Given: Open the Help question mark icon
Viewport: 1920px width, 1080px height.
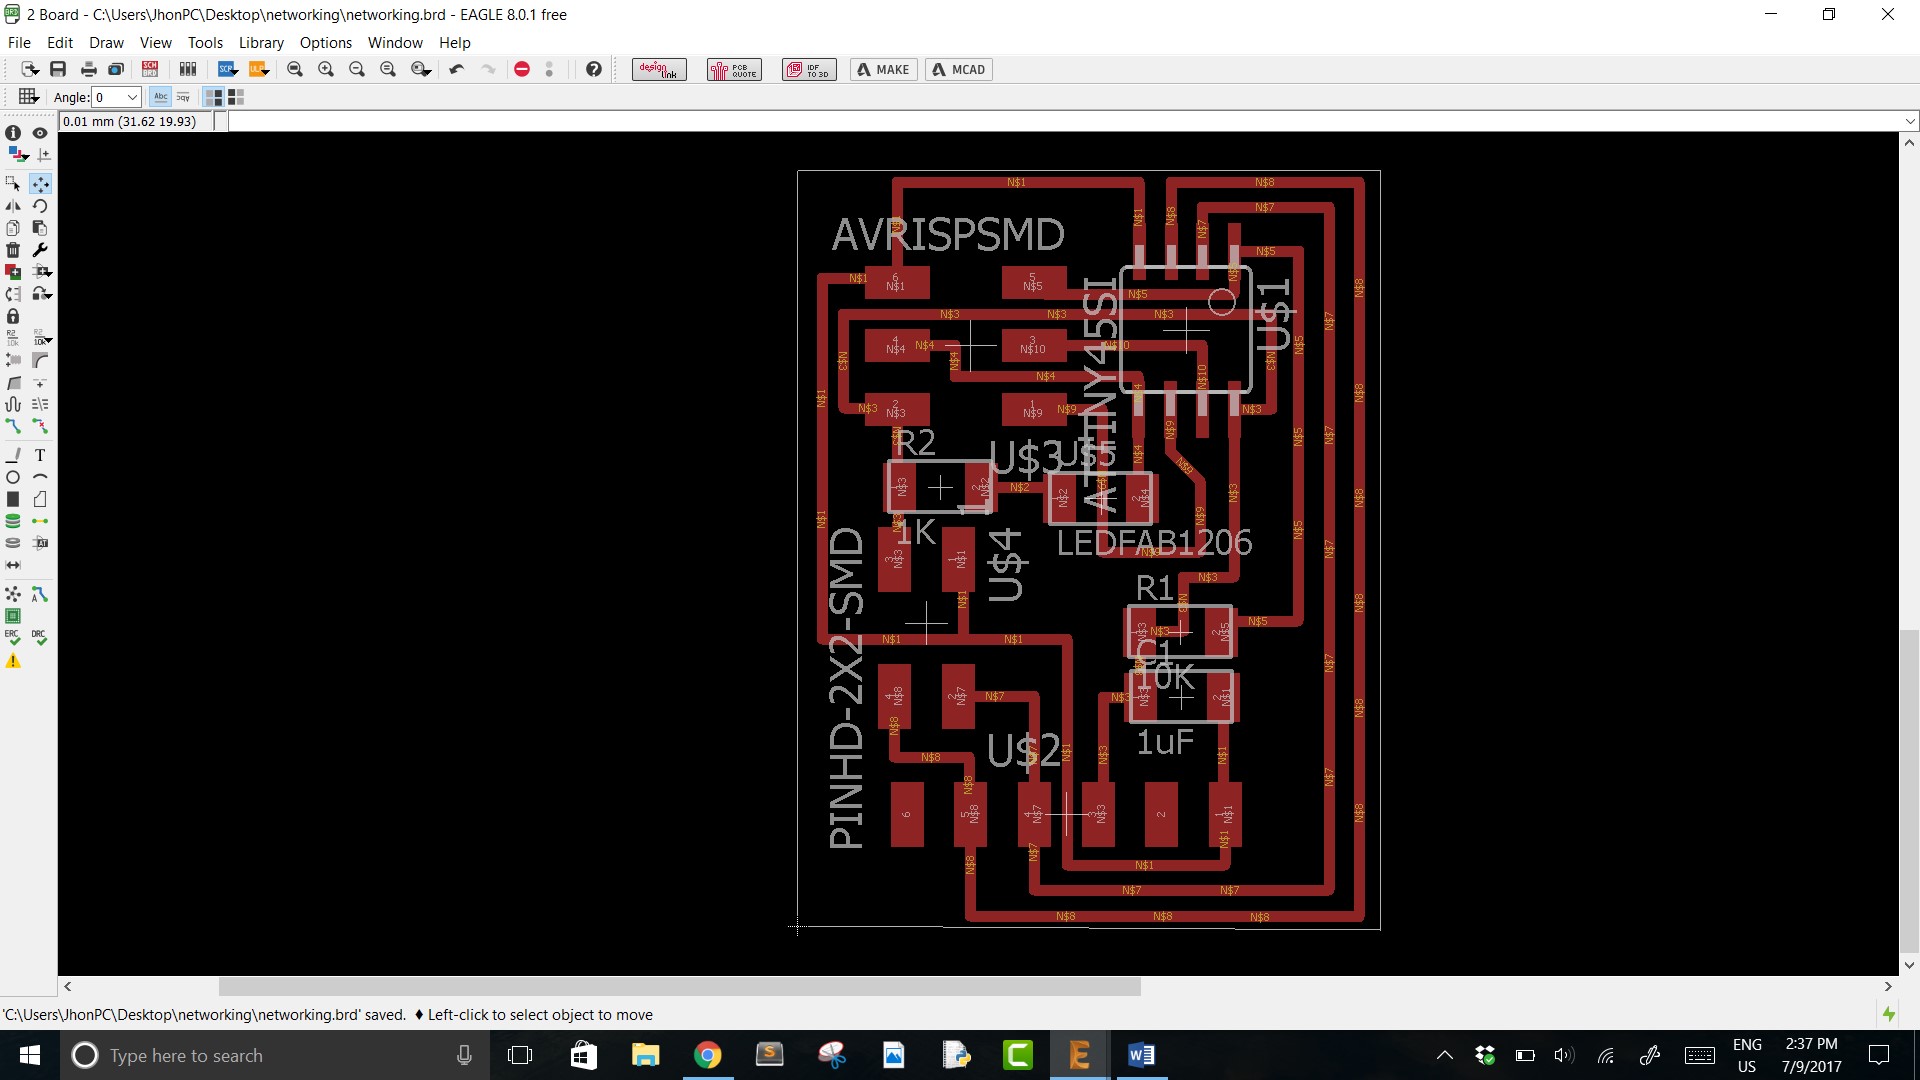Looking at the screenshot, I should click(594, 69).
